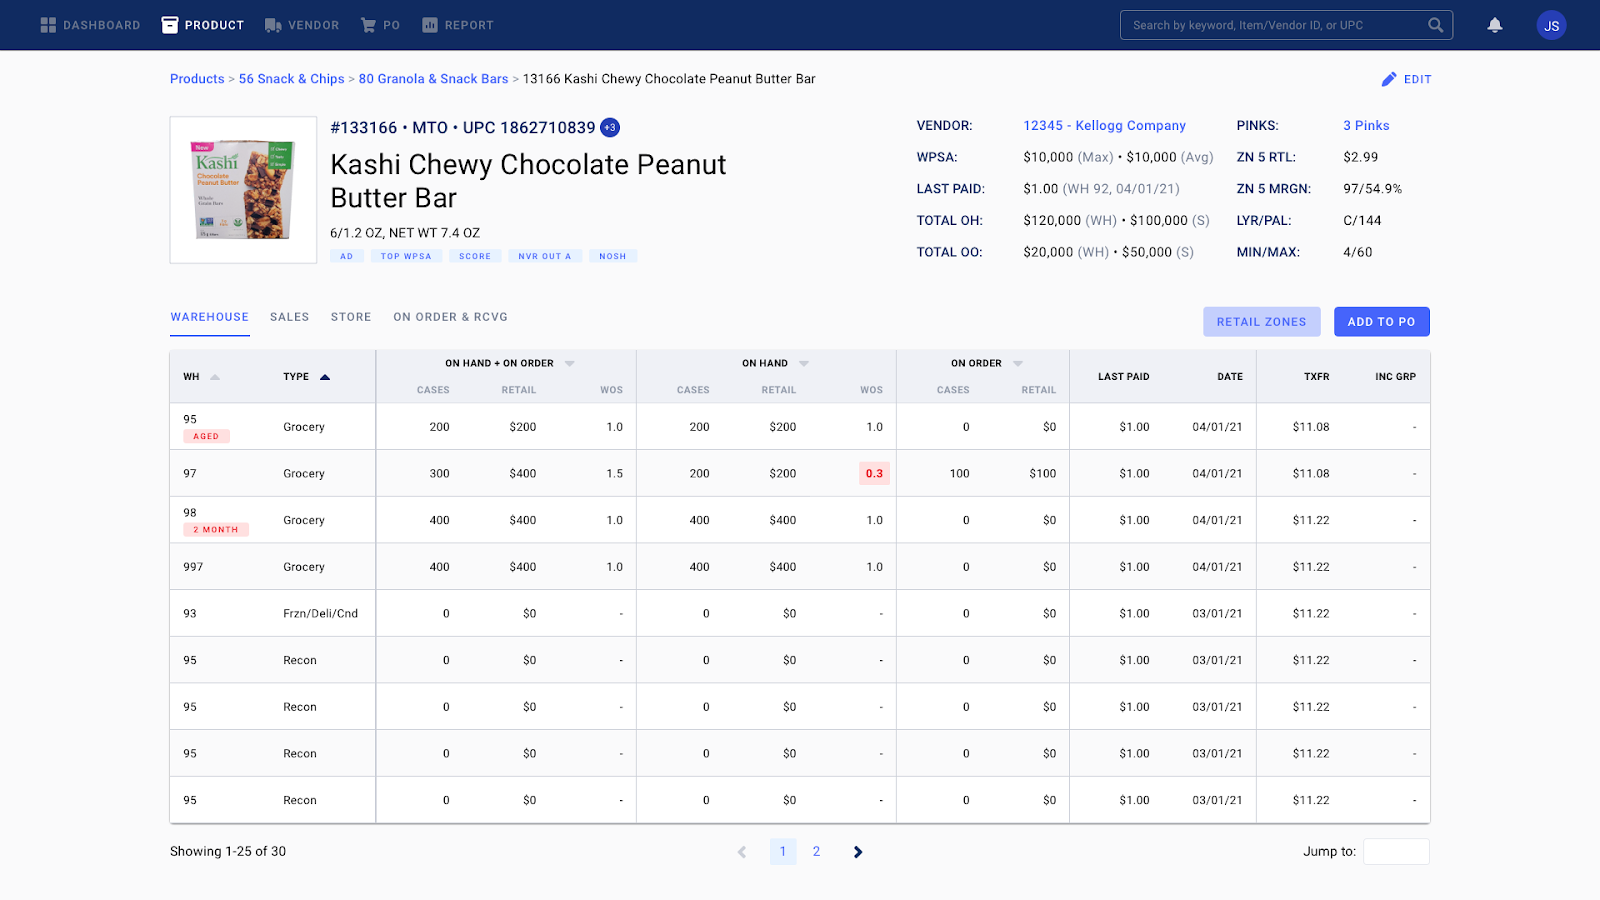Click the Dashboard grid icon

[48, 25]
